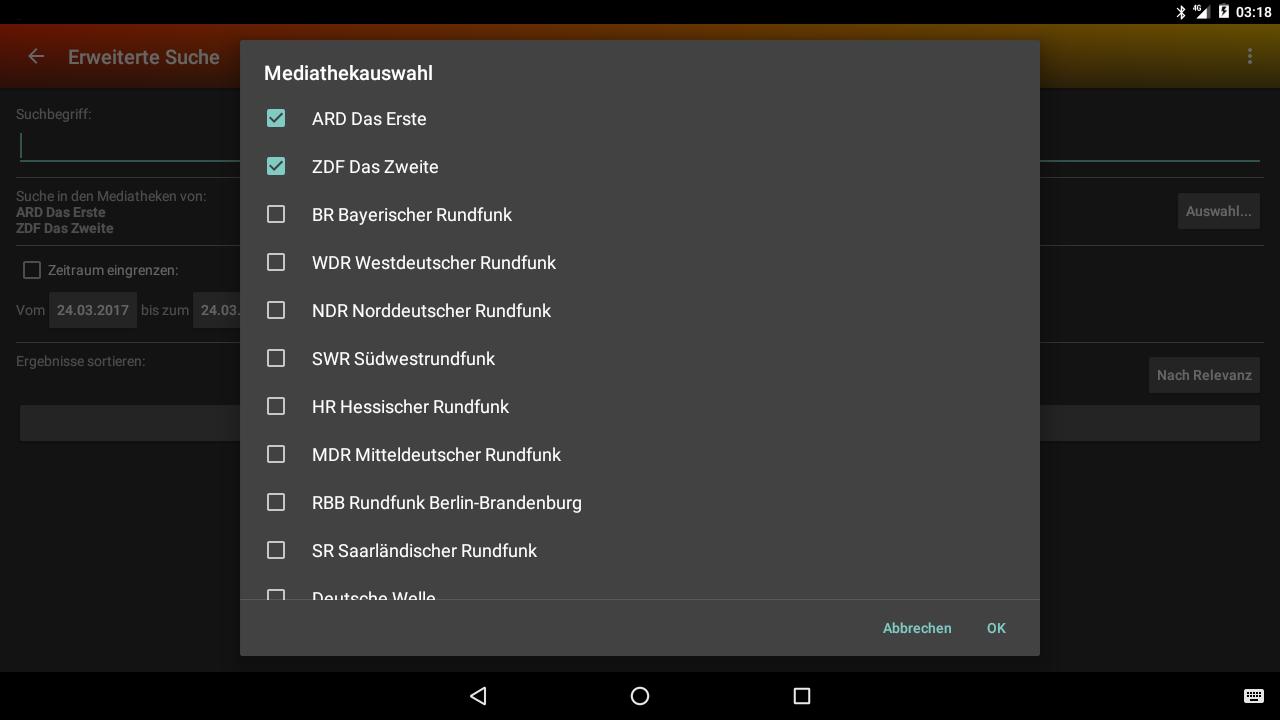
Task: Select RBB Rundfunk Berlin-Brandenburg label text
Action: [x=447, y=503]
